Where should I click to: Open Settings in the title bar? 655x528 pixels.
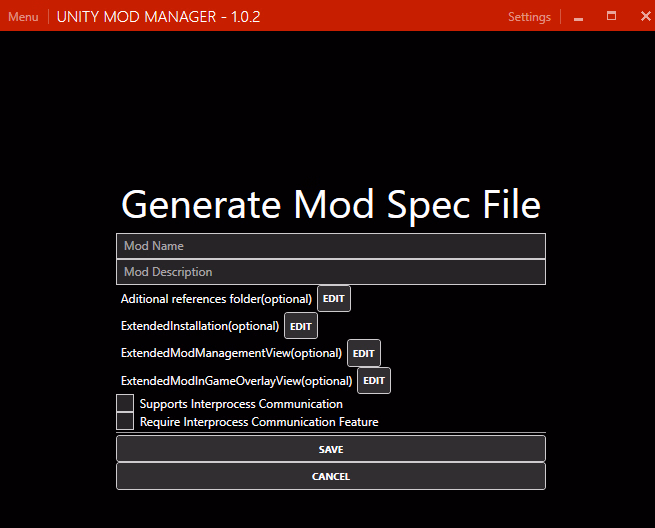(x=529, y=17)
